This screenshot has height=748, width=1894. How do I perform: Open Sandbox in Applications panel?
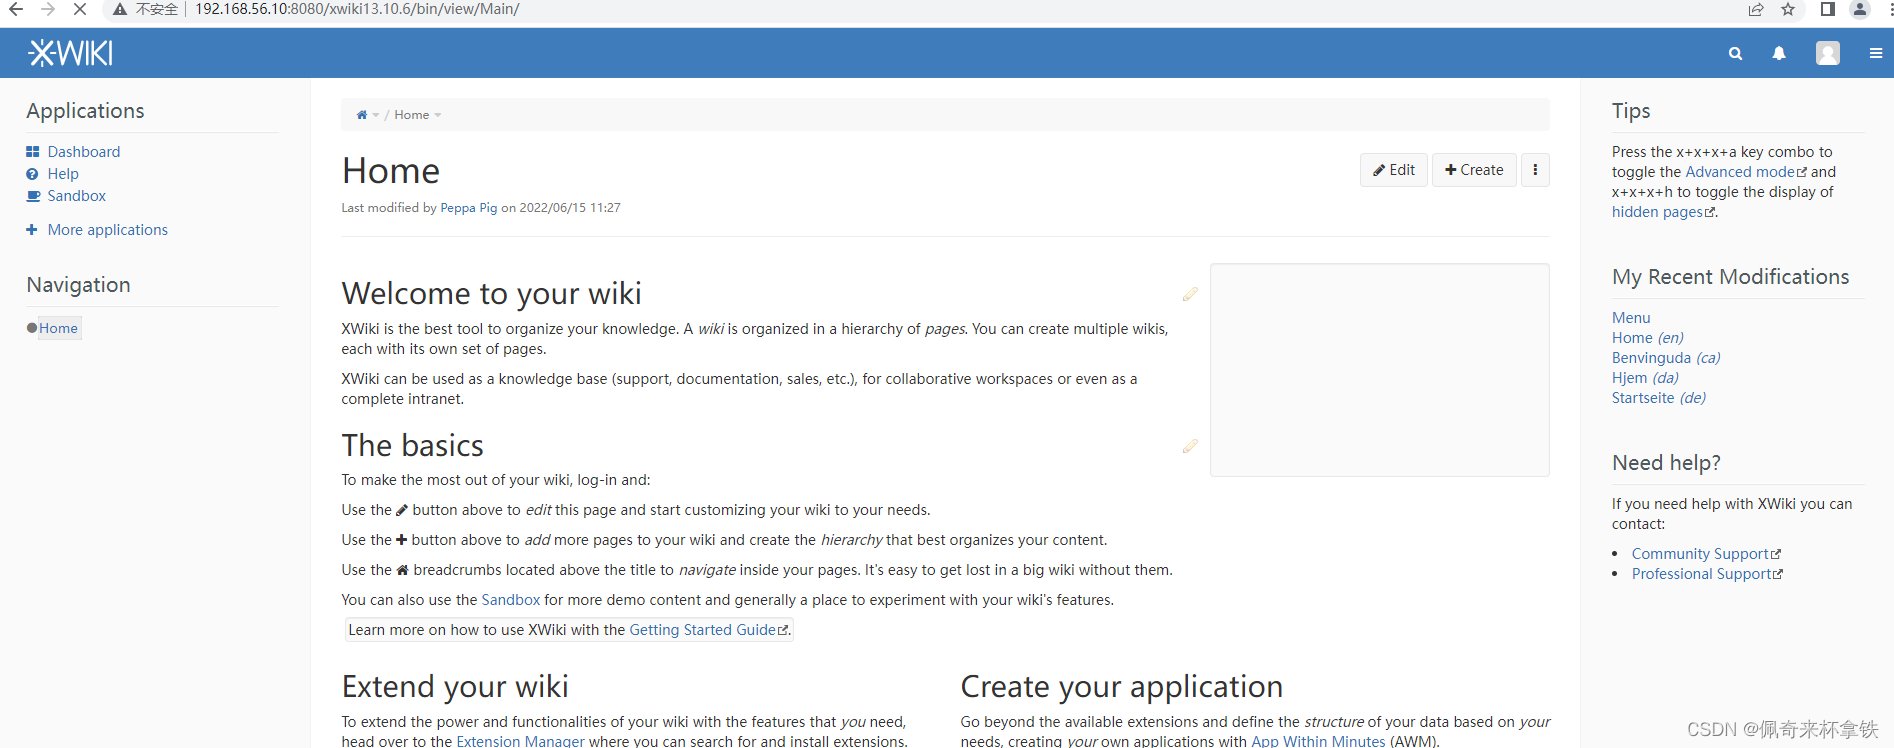(77, 196)
